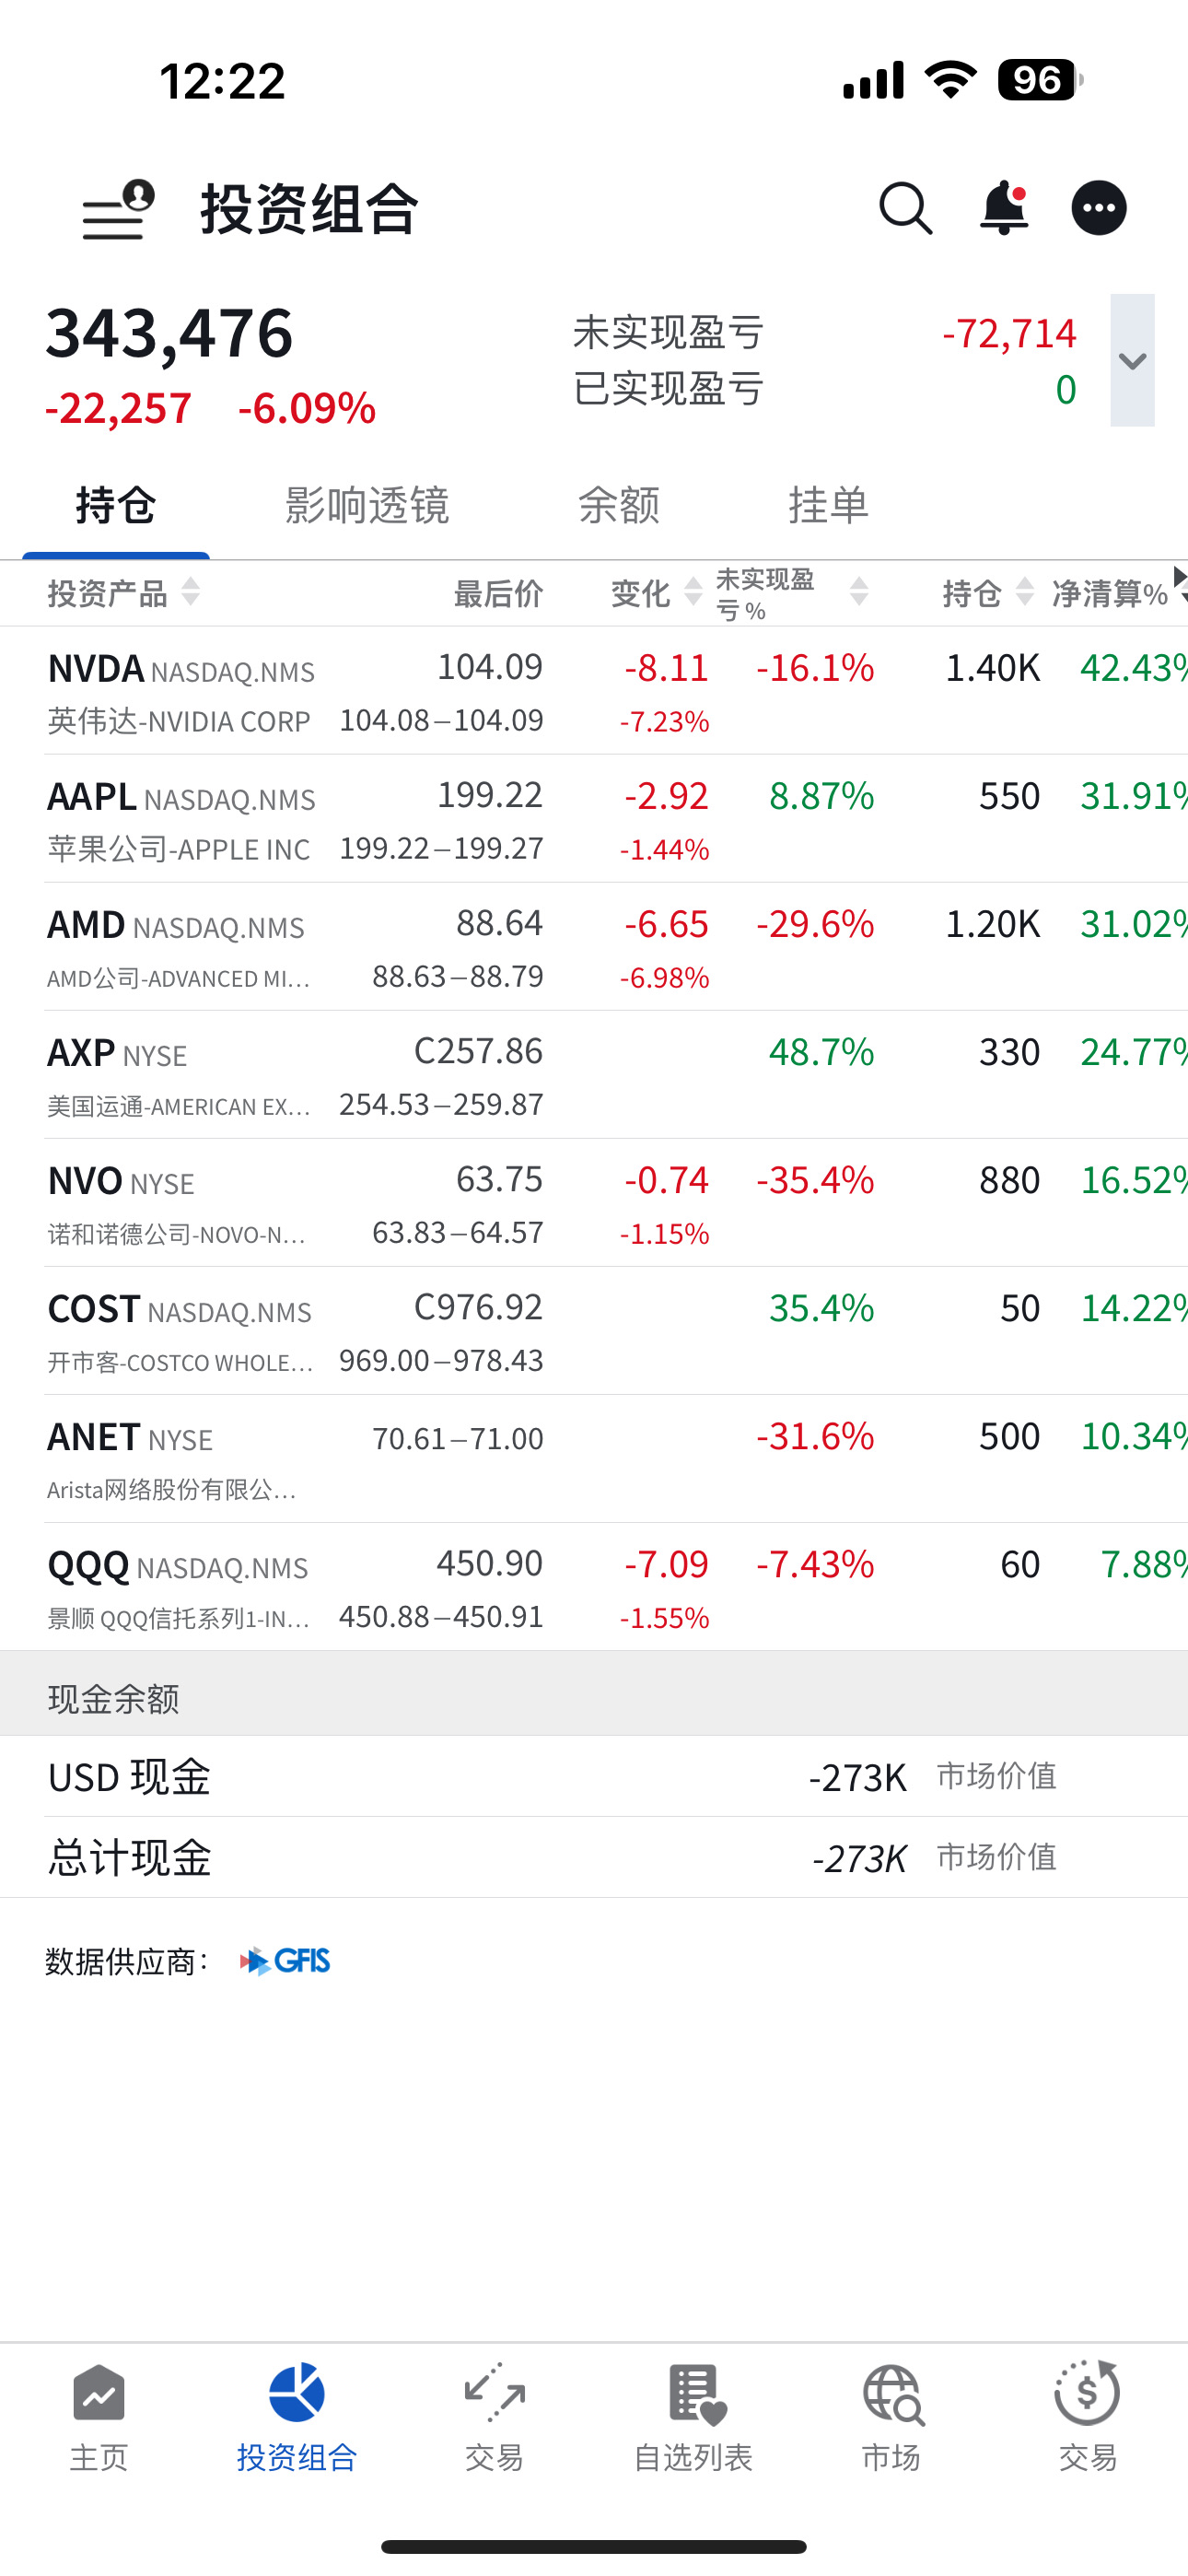Image resolution: width=1188 pixels, height=2576 pixels.
Task: Tap the dollar-sign 交易 icon
Action: point(1088,2418)
